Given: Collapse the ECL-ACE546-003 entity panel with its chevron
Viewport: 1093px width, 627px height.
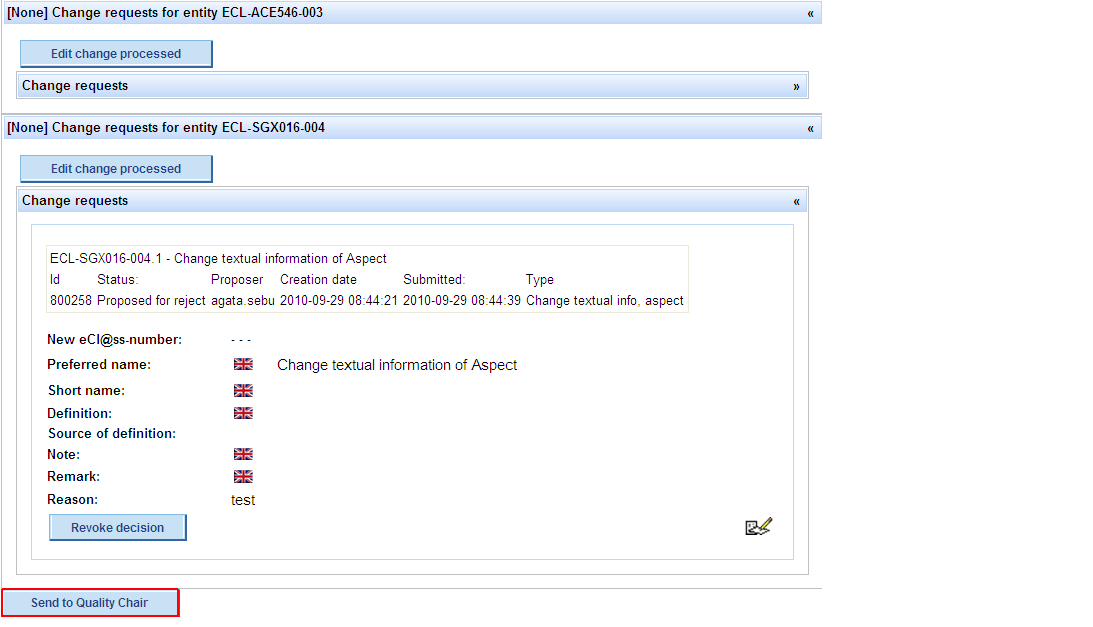Looking at the screenshot, I should pyautogui.click(x=810, y=13).
